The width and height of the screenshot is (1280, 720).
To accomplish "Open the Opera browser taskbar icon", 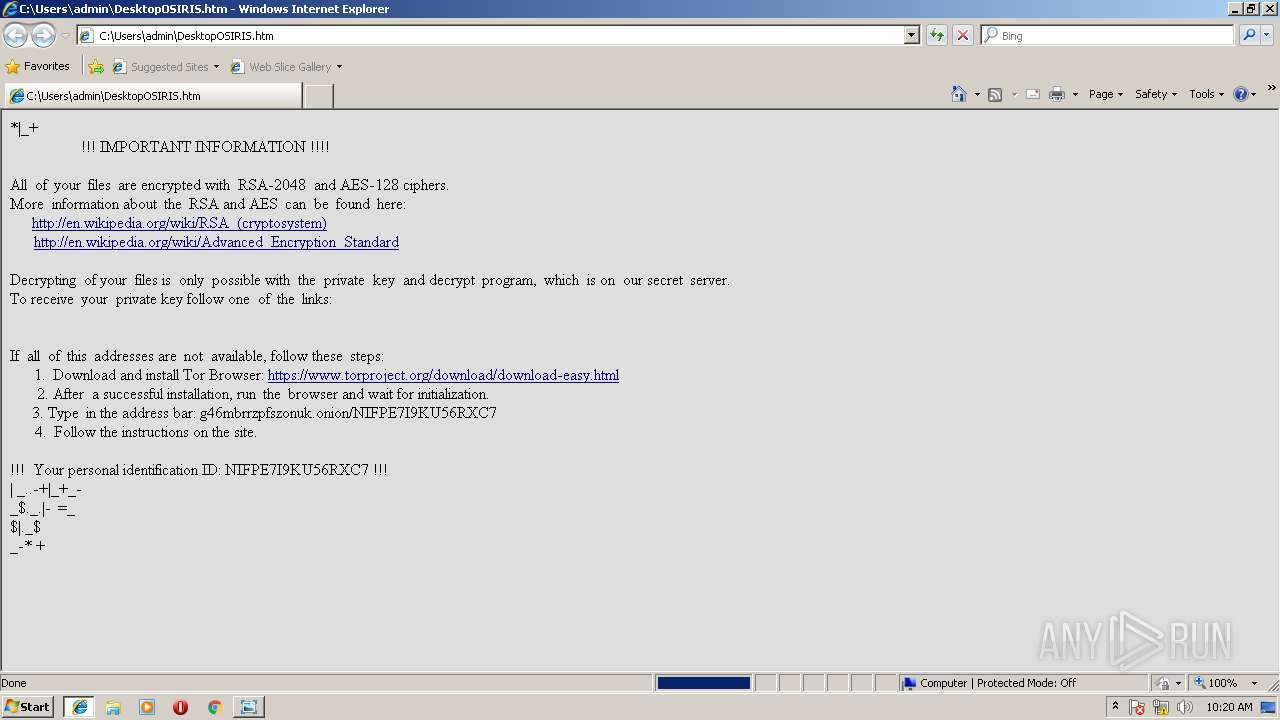I will (180, 707).
